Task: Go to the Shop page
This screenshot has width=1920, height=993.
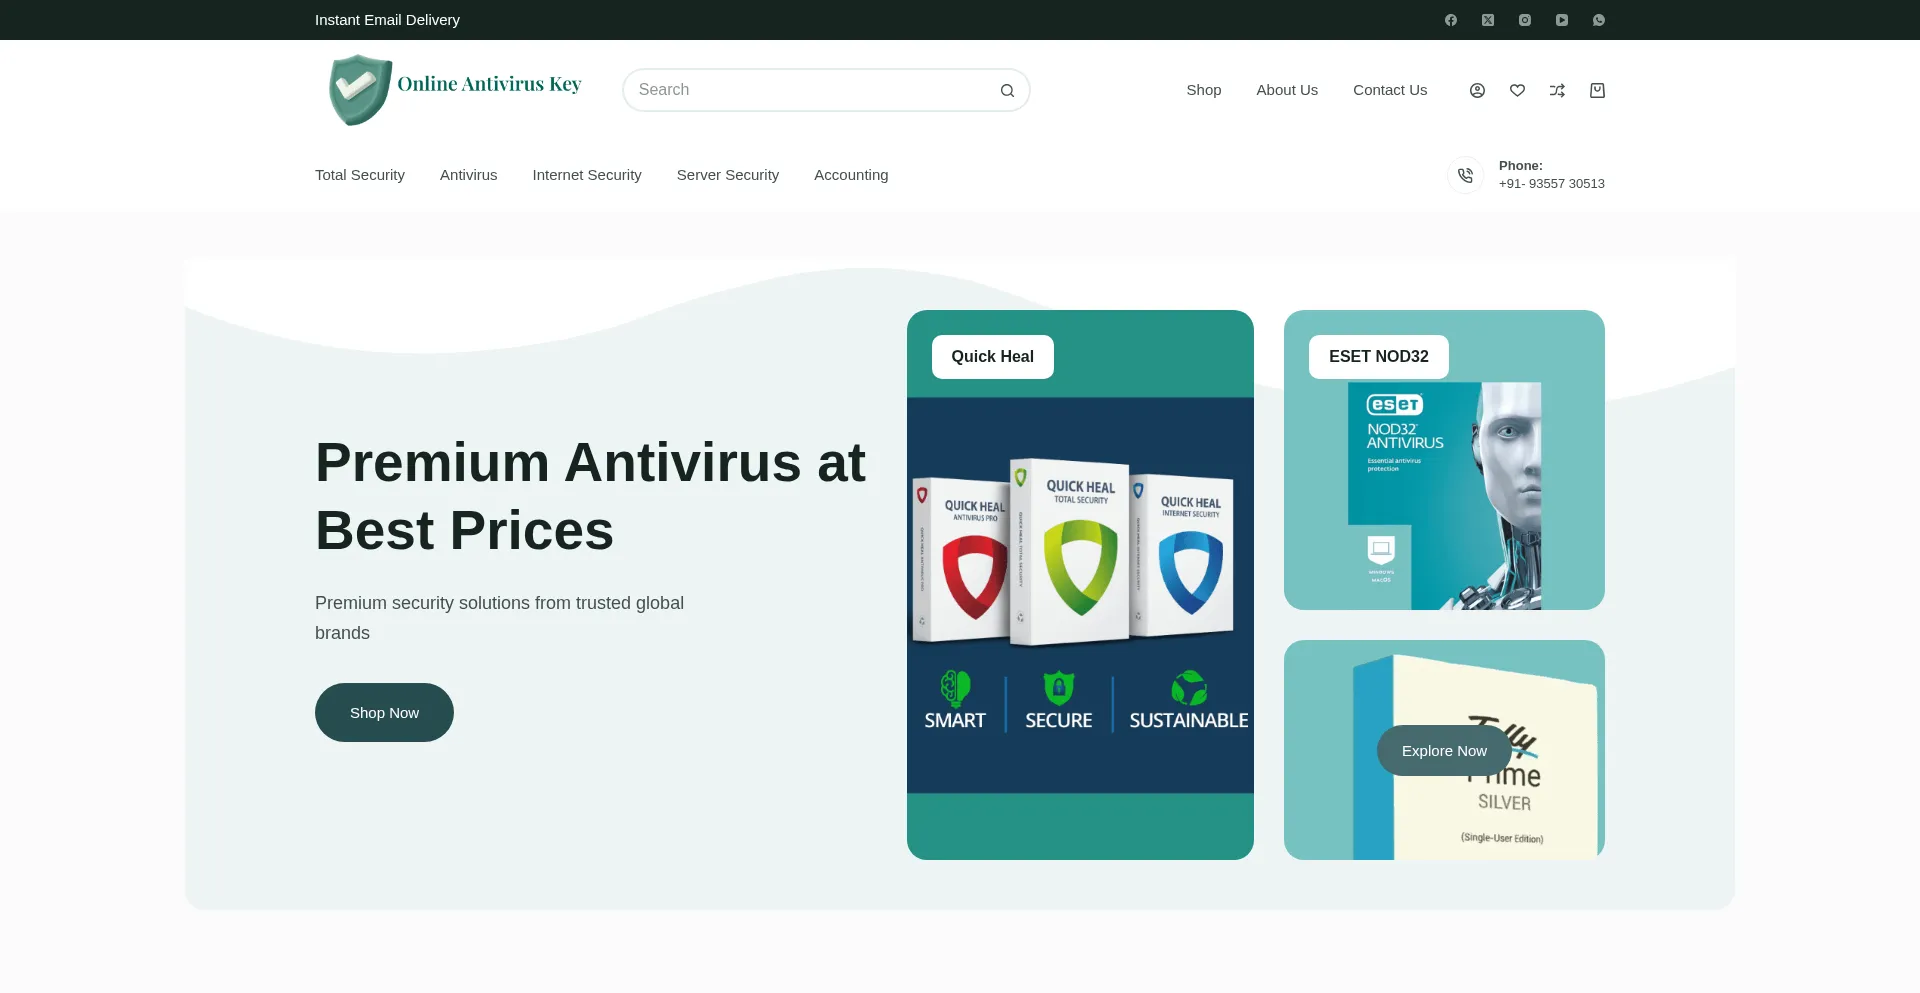Action: click(x=1204, y=90)
